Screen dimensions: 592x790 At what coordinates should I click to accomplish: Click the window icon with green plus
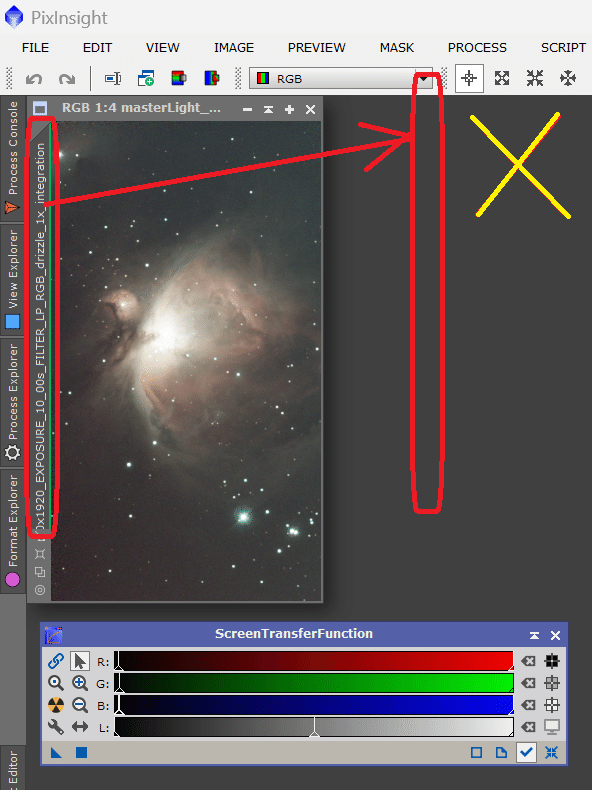click(x=146, y=79)
